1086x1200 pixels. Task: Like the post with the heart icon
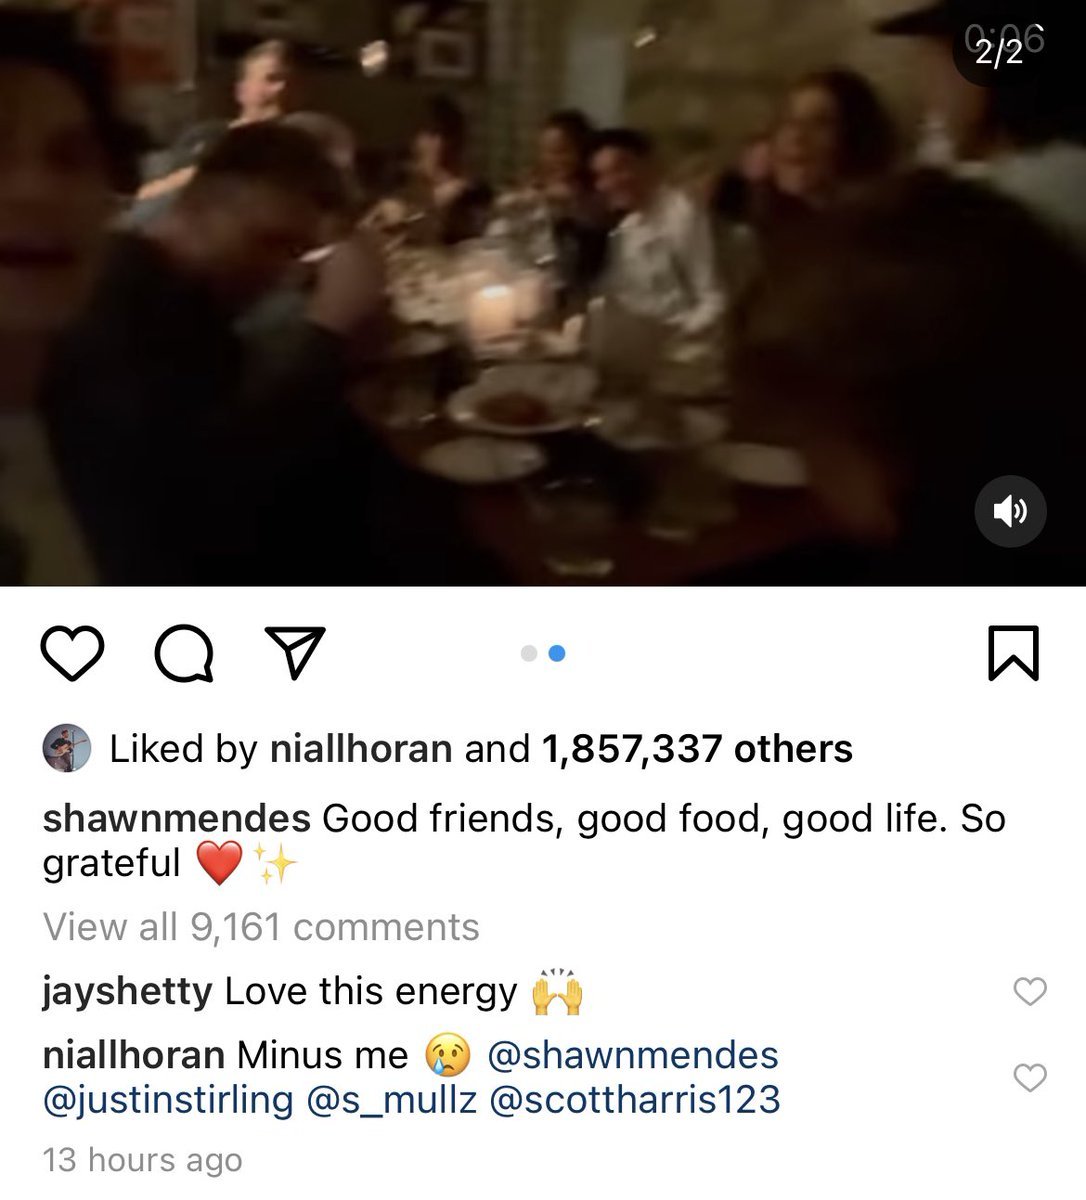(72, 653)
